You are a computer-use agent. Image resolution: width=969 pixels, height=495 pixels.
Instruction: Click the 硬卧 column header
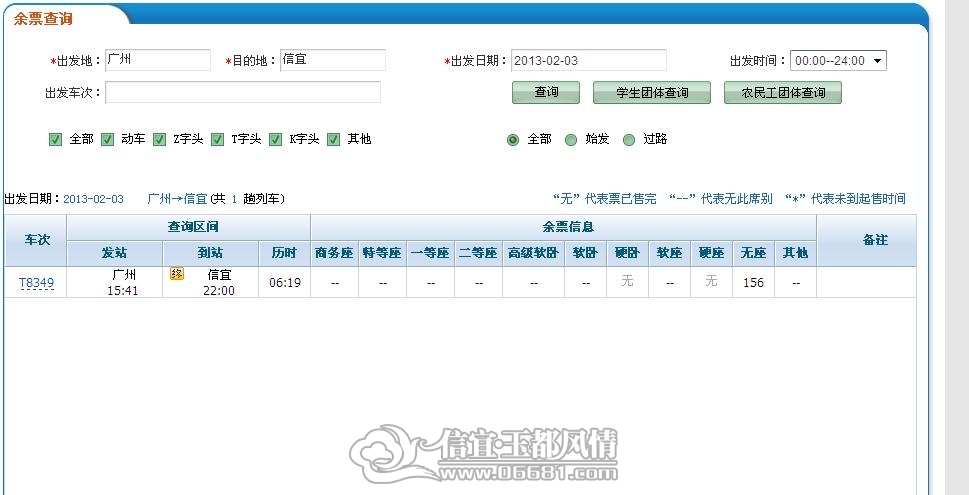pos(627,253)
